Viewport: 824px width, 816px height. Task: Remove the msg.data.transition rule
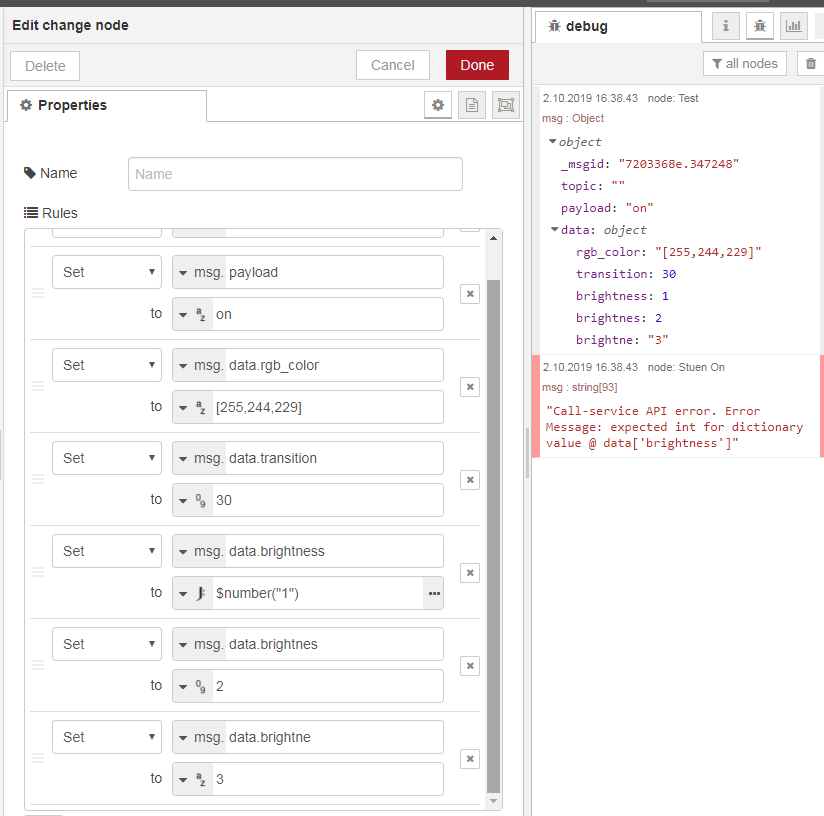pyautogui.click(x=469, y=480)
